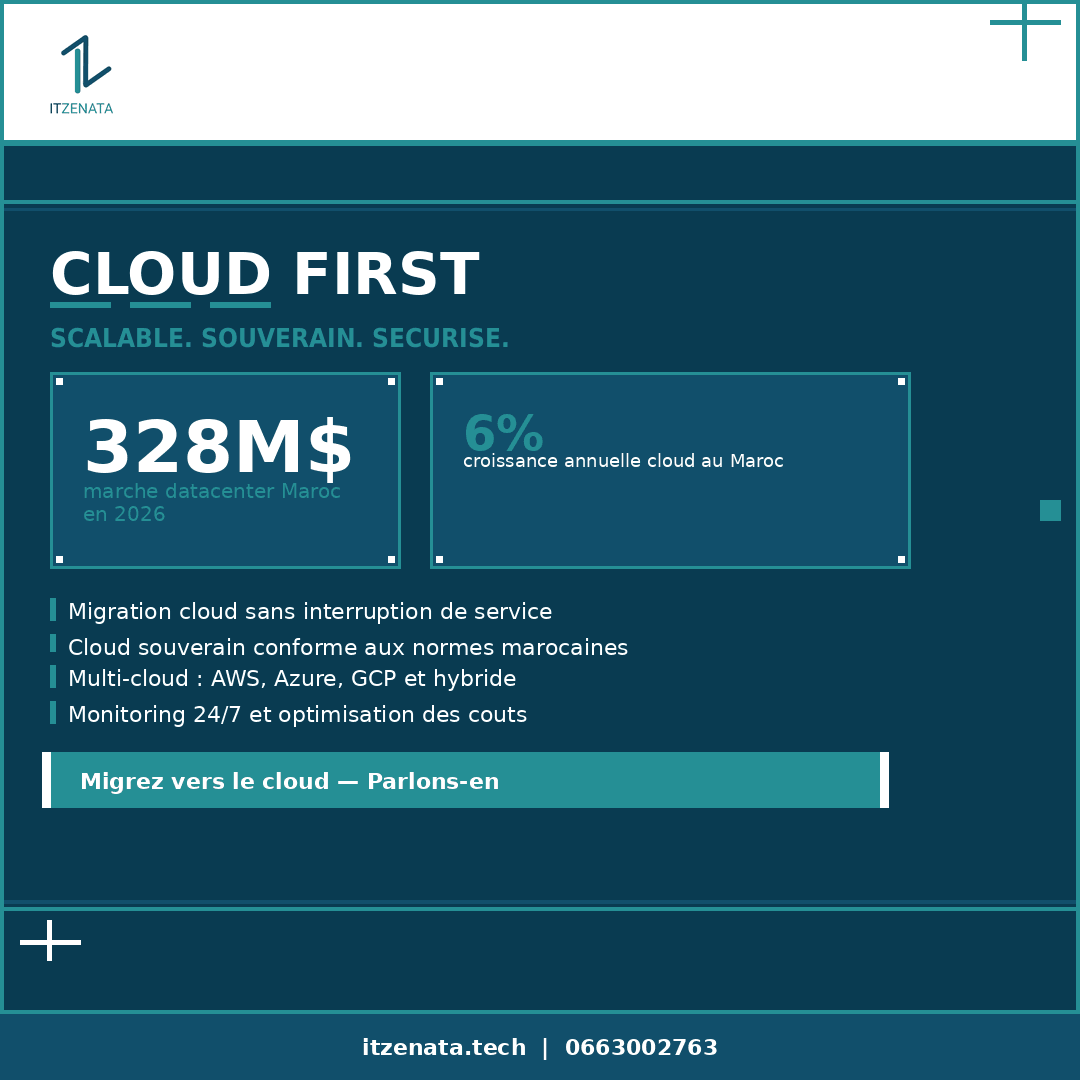Click the teal bullet before "Migration cloud" item
The image size is (1080, 1080).
point(52,611)
